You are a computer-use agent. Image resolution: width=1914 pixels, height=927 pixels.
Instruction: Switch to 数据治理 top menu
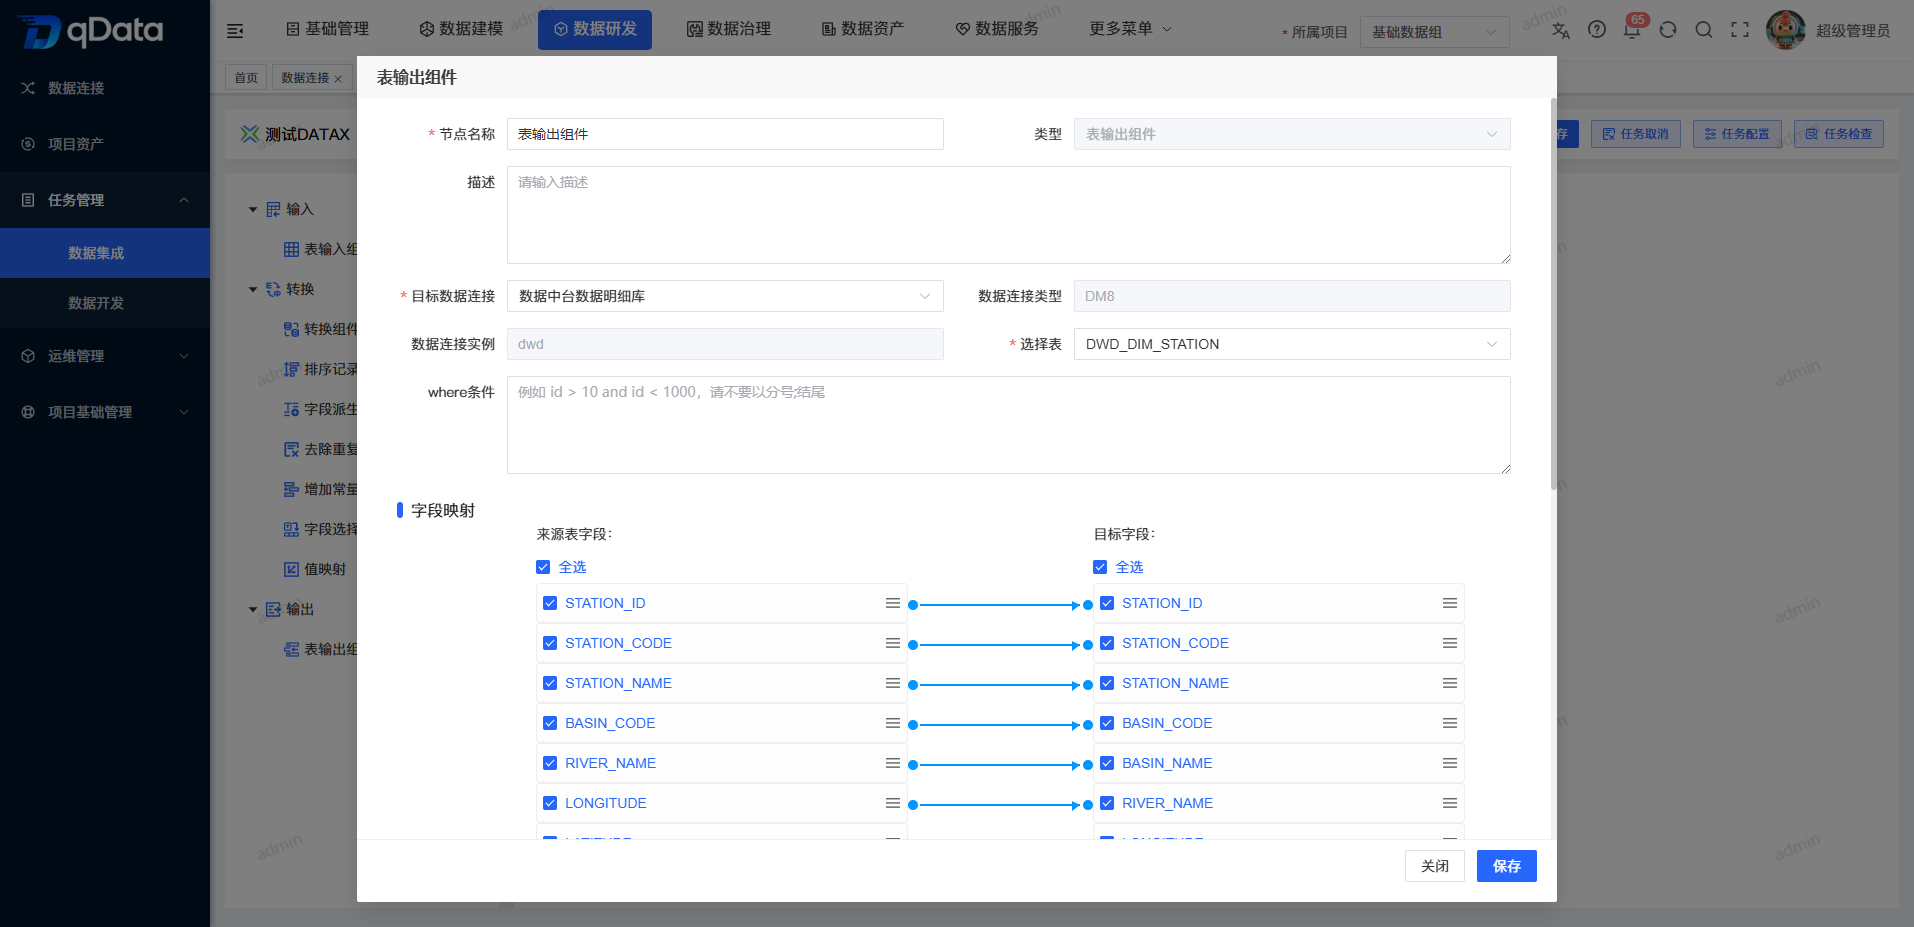click(729, 29)
